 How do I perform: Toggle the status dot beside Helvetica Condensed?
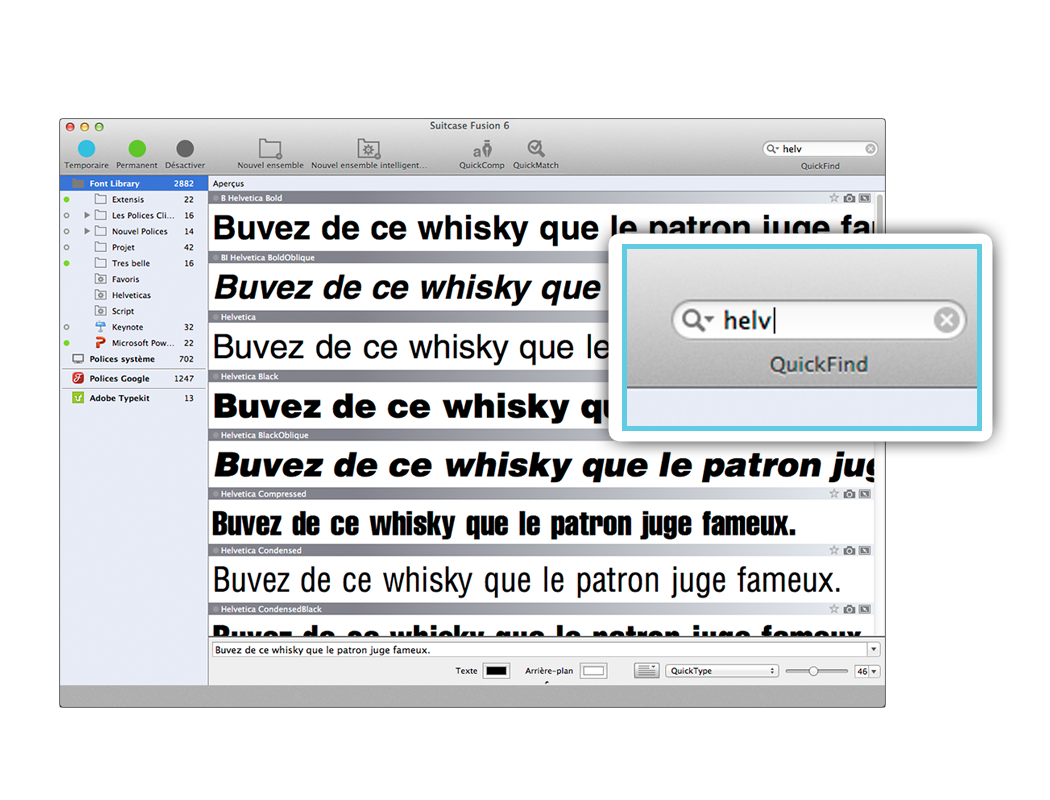[x=216, y=550]
